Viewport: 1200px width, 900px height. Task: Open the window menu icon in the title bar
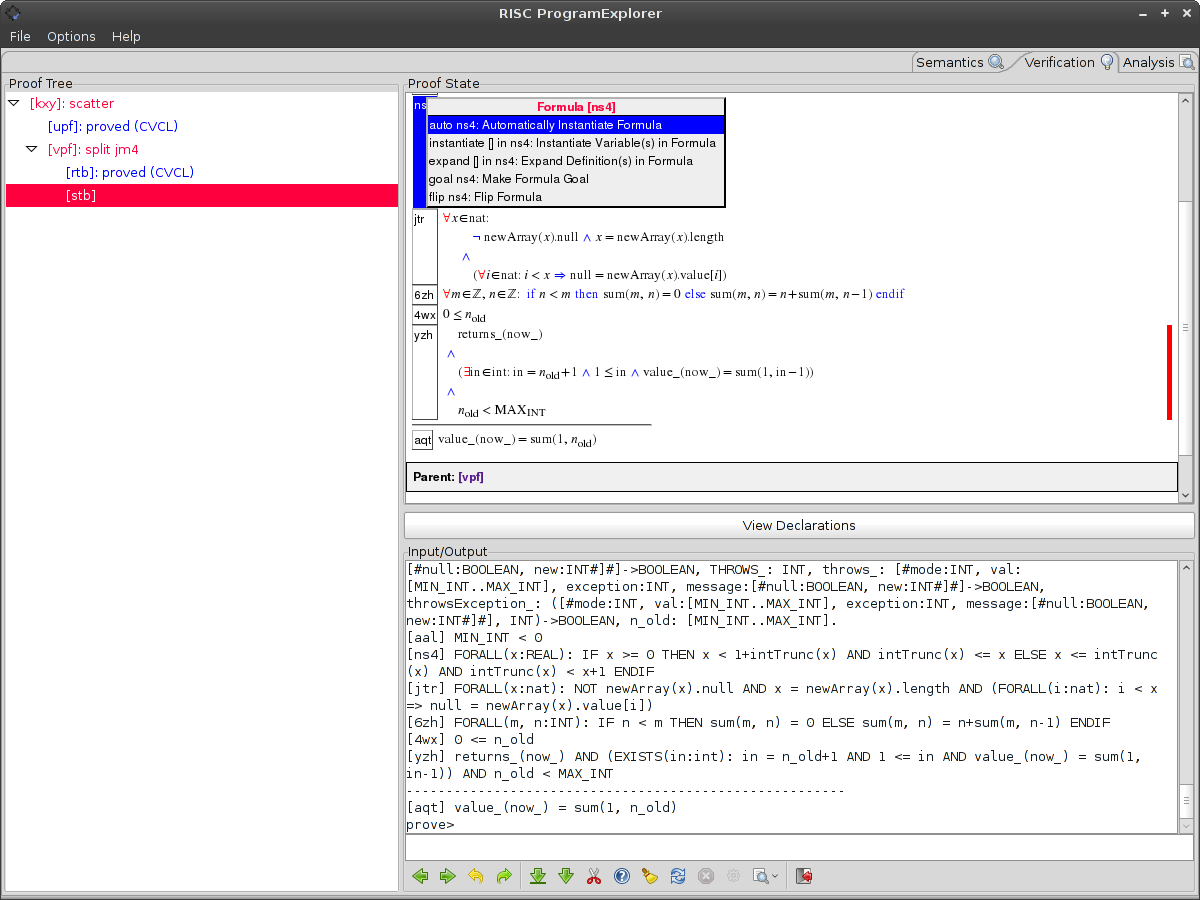(13, 13)
